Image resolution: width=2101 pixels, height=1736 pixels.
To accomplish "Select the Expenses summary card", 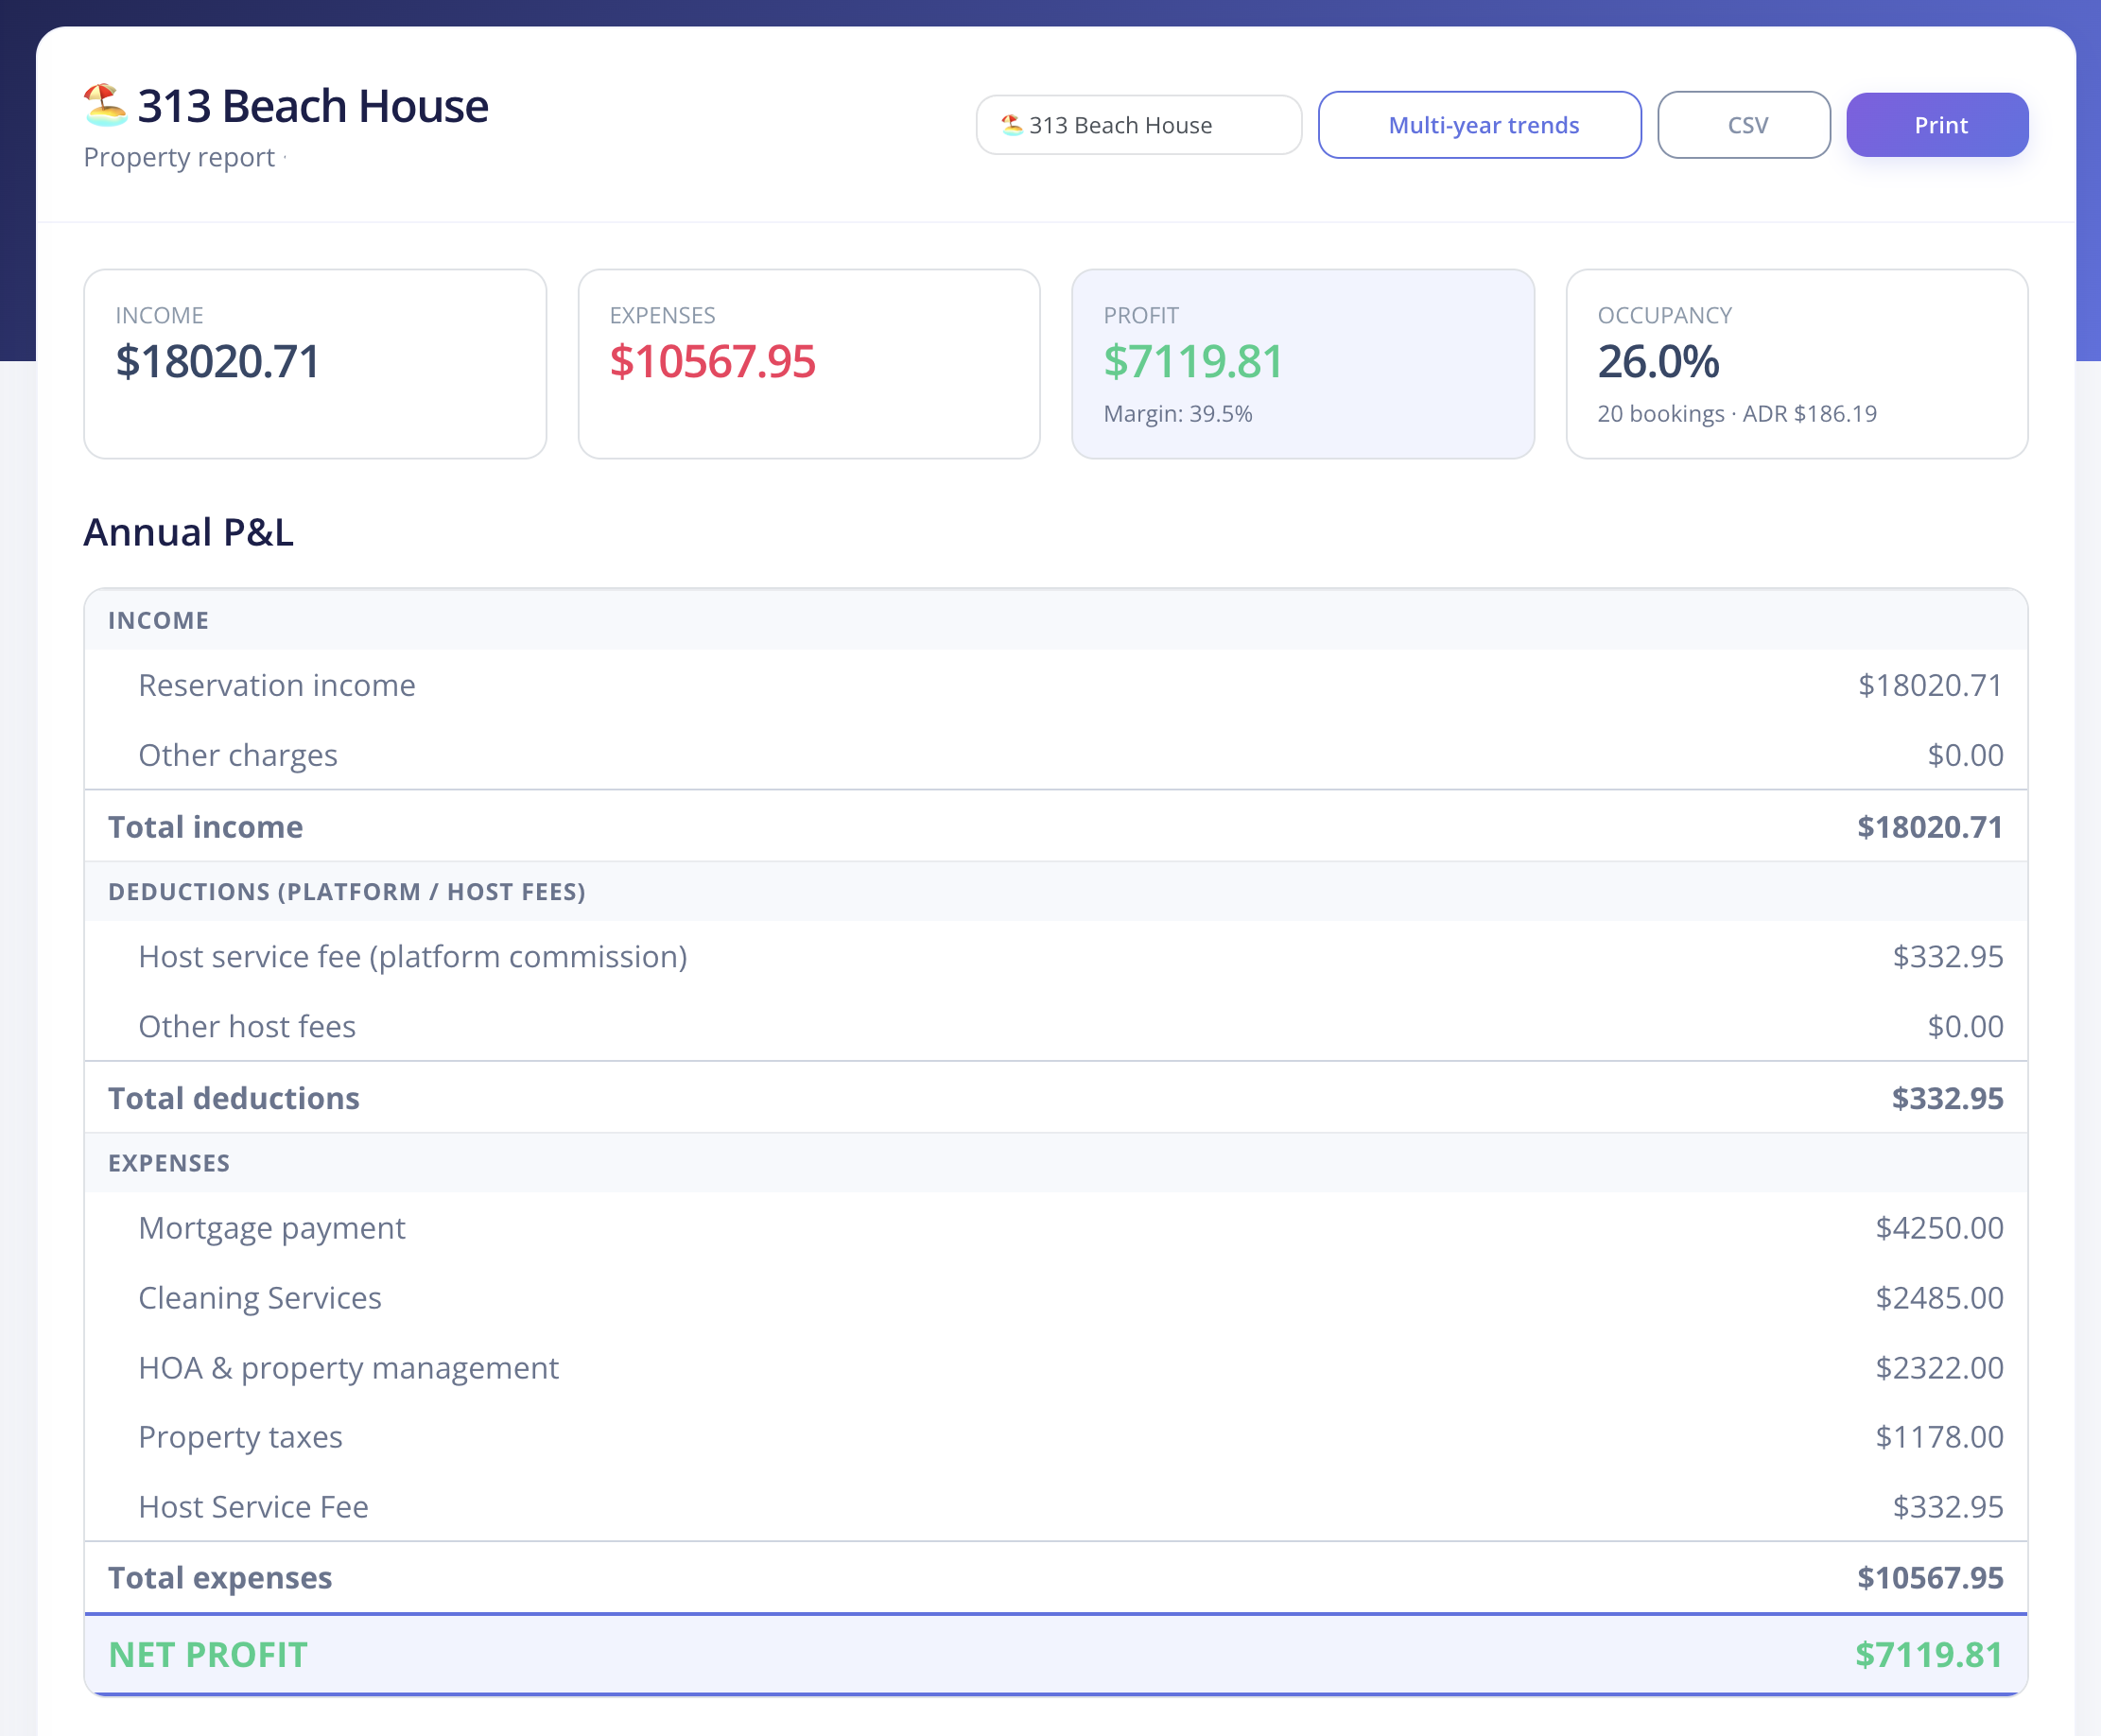I will 809,364.
